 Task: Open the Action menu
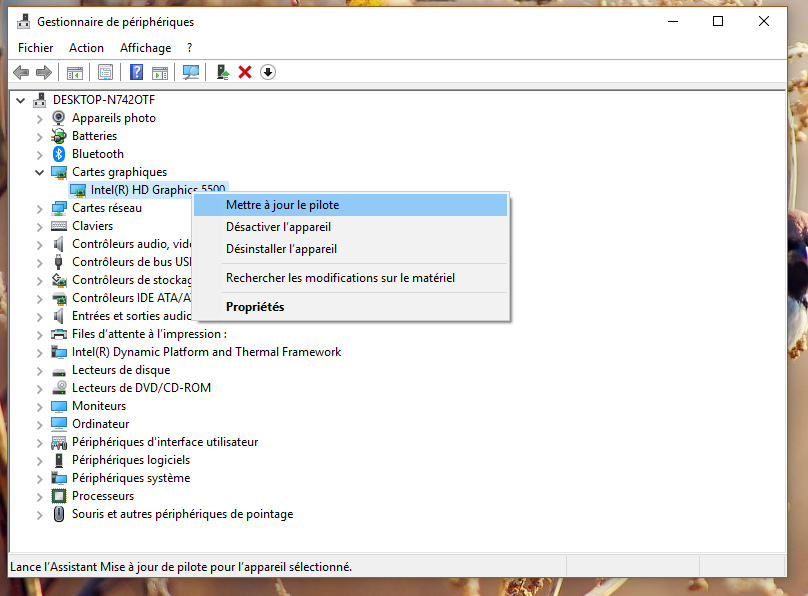coord(87,48)
